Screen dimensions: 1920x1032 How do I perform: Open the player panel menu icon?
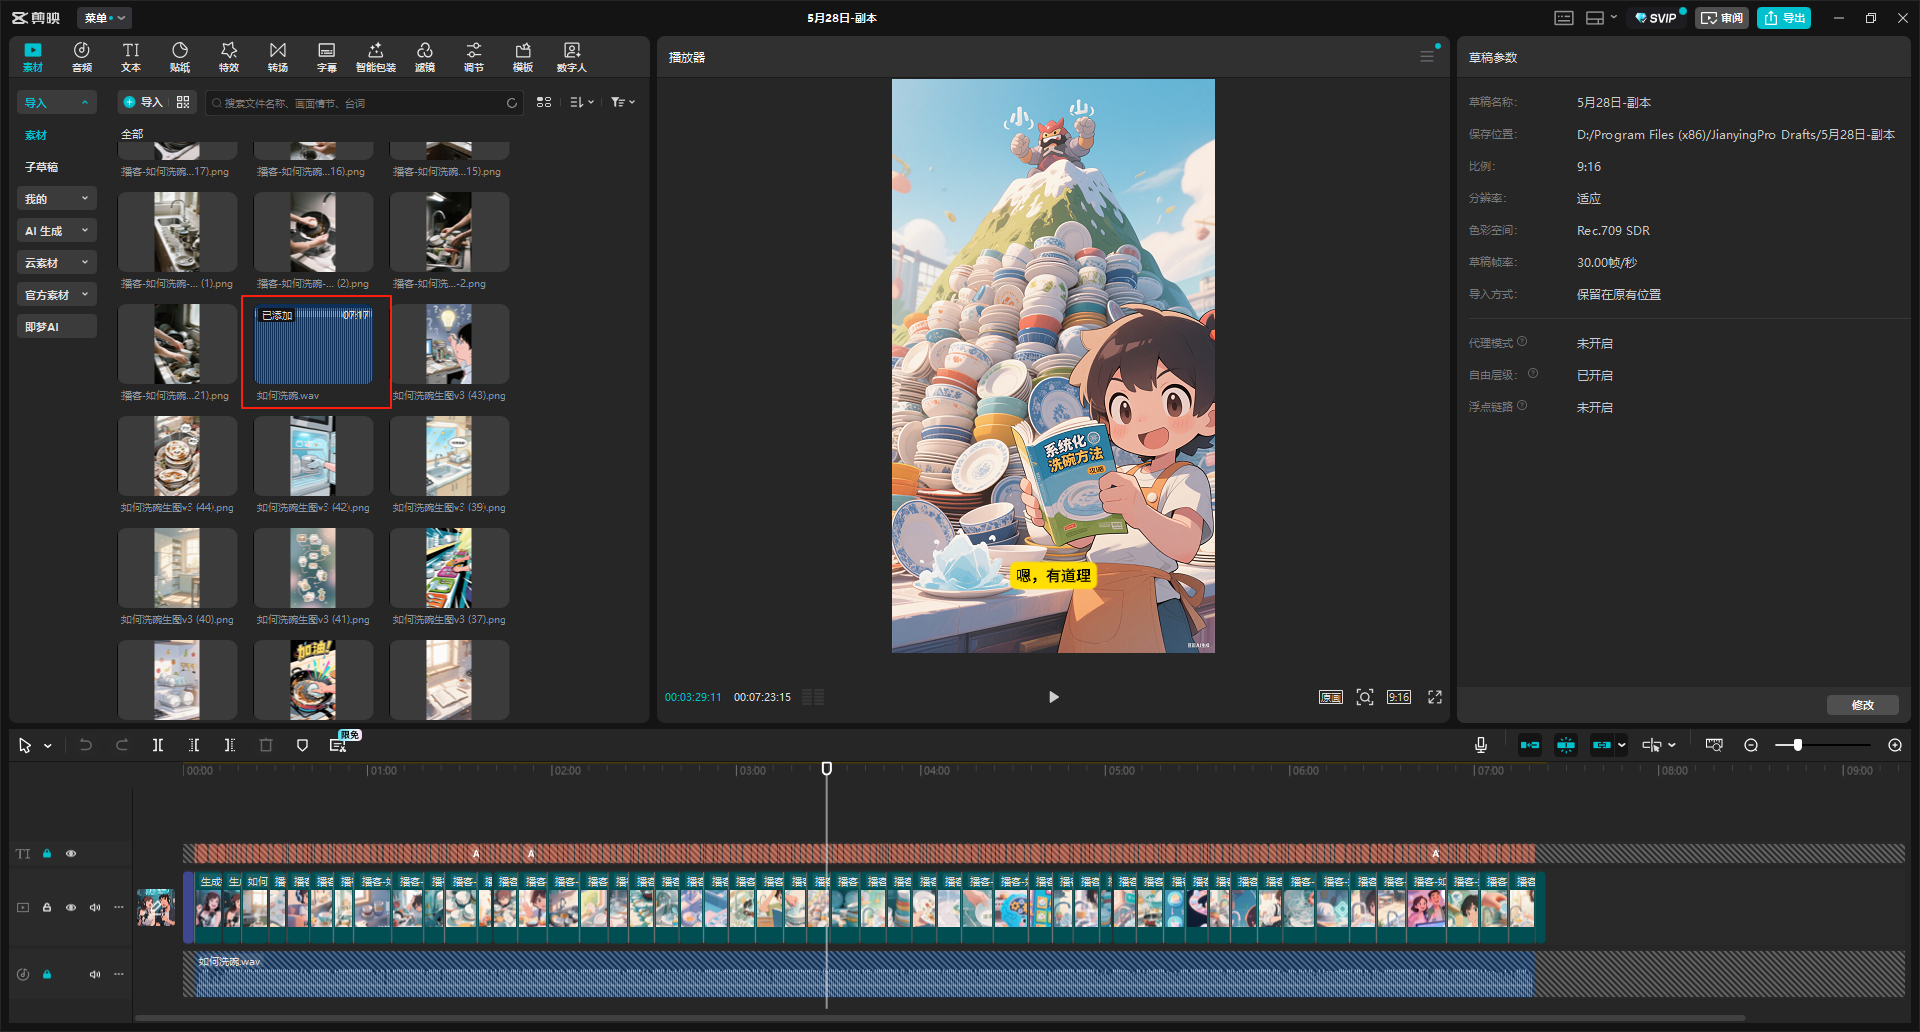pyautogui.click(x=1427, y=56)
